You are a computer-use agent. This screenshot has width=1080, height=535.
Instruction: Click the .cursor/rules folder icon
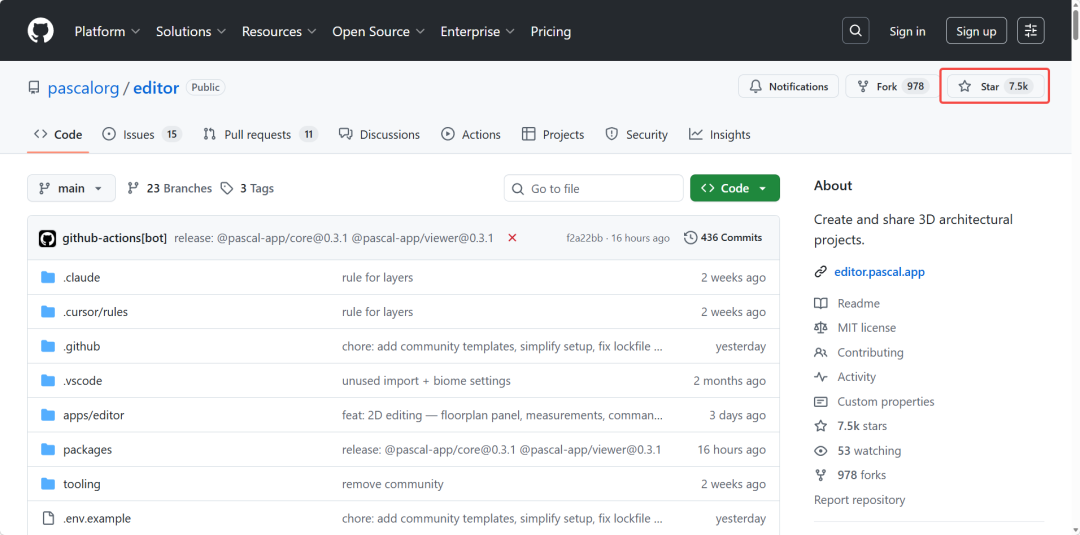click(x=48, y=312)
